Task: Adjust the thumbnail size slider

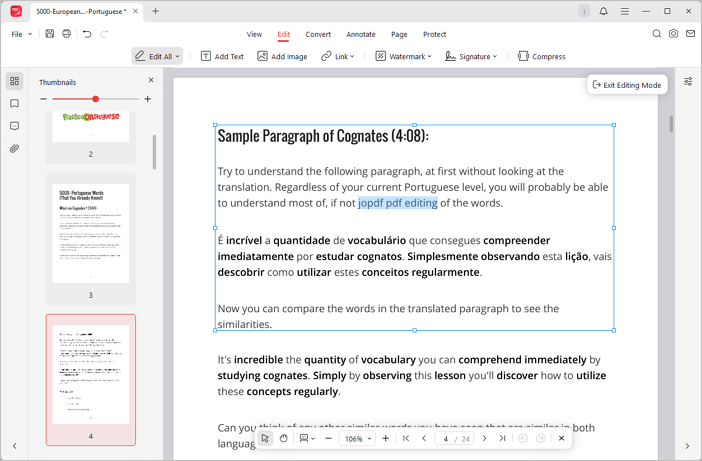Action: pyautogui.click(x=96, y=99)
